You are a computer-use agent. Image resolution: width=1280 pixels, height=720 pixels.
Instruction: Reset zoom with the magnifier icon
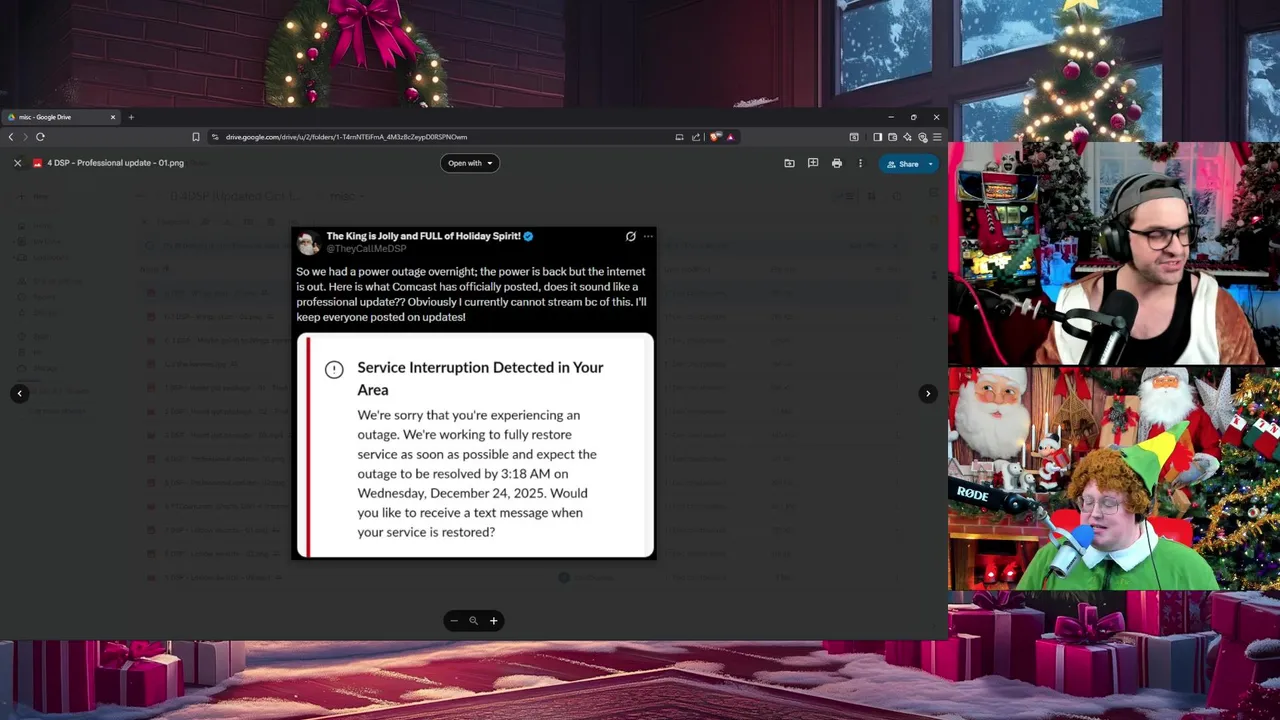tap(474, 621)
